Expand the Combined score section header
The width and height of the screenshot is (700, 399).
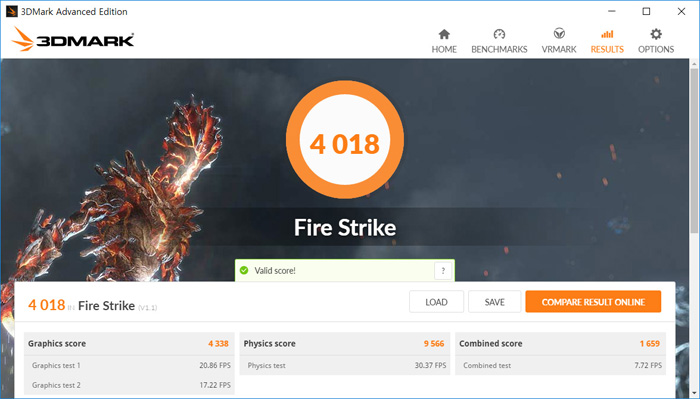tap(560, 344)
